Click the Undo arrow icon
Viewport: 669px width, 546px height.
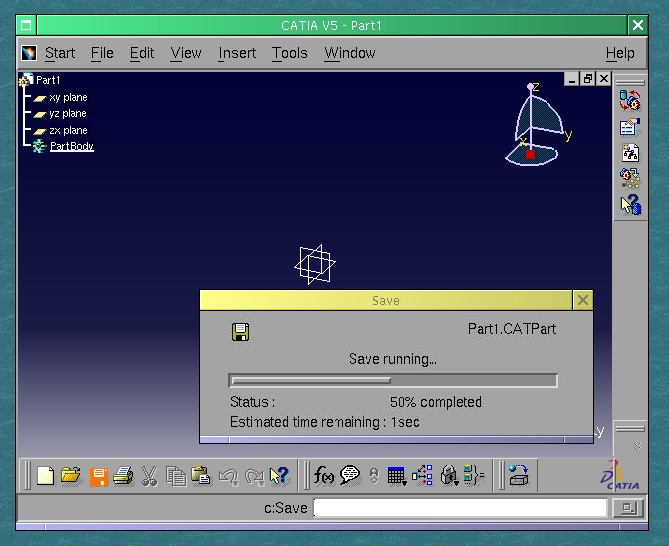coord(228,476)
